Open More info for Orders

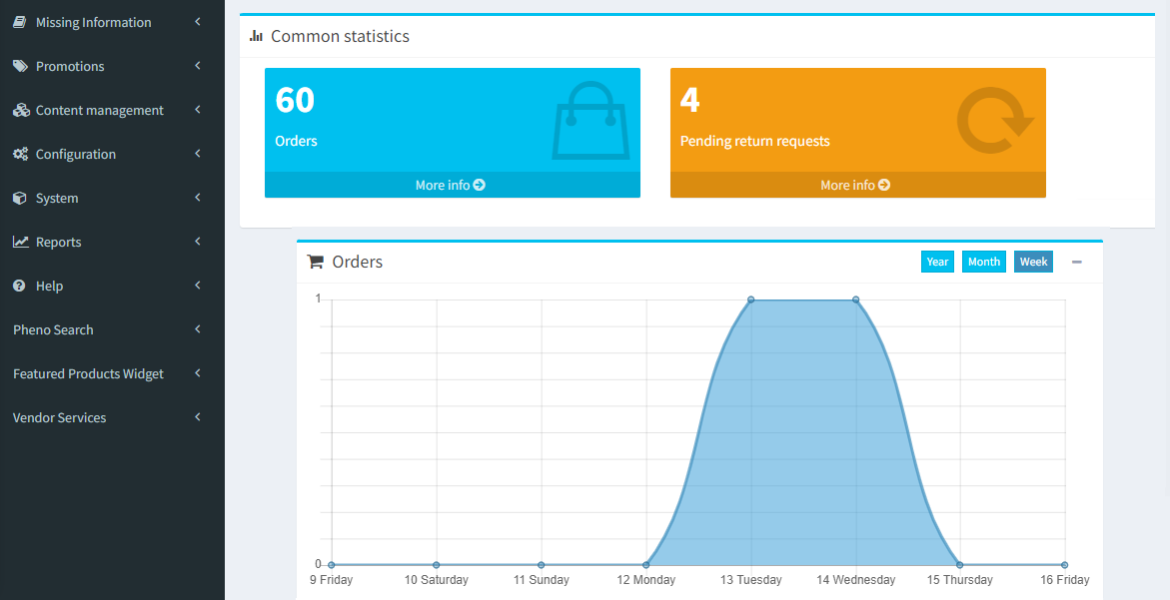pos(451,185)
